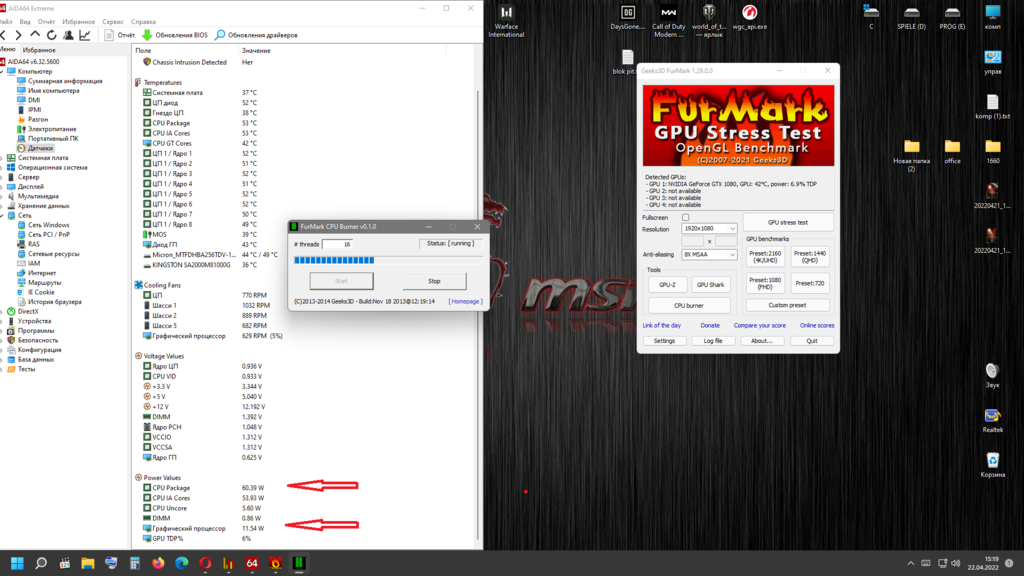The height and width of the screenshot is (576, 1024).
Task: Select the PROG (E) drive icon
Action: pos(952,18)
